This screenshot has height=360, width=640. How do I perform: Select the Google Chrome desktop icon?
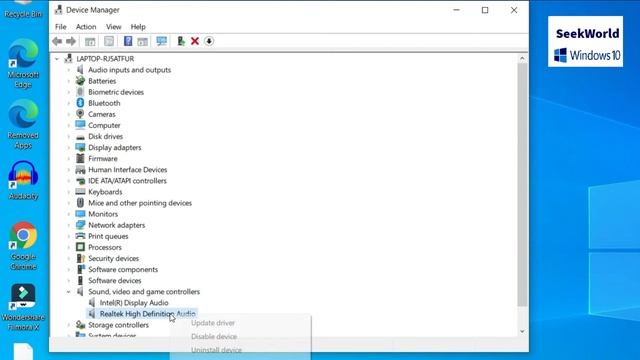pos(23,246)
